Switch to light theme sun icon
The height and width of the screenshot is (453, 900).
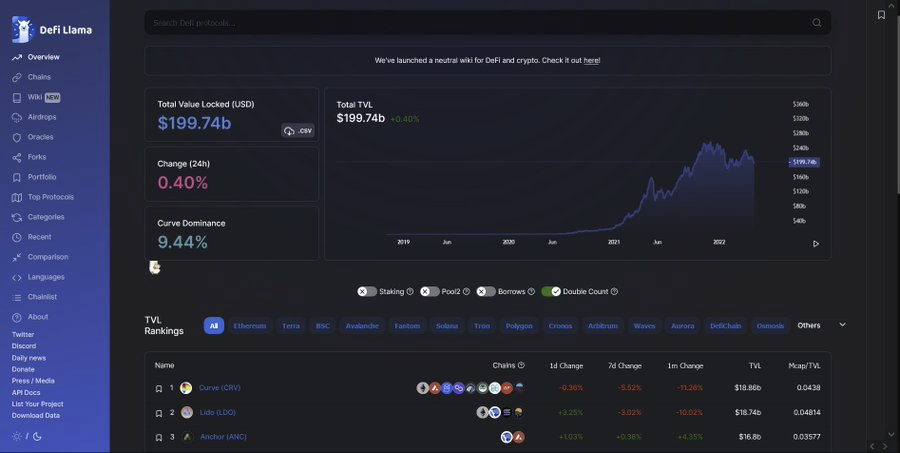click(x=17, y=436)
